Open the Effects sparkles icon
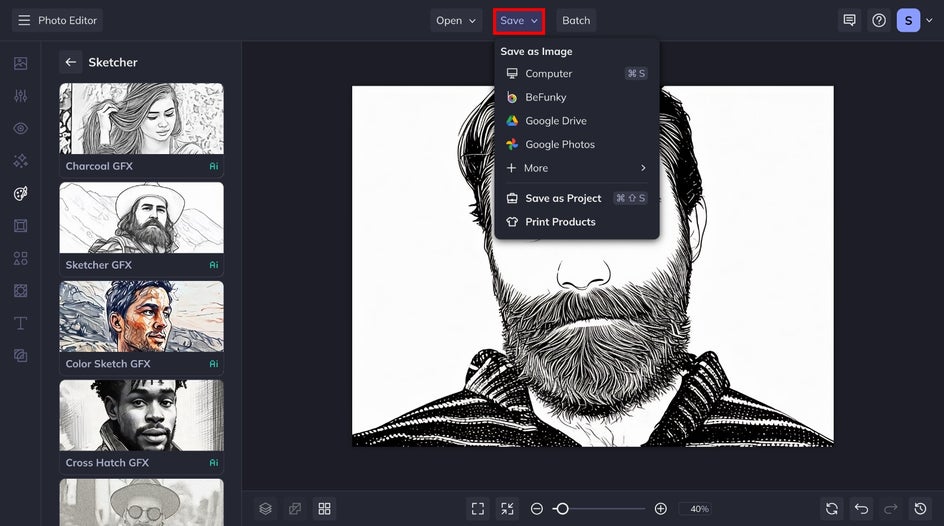 (x=20, y=161)
